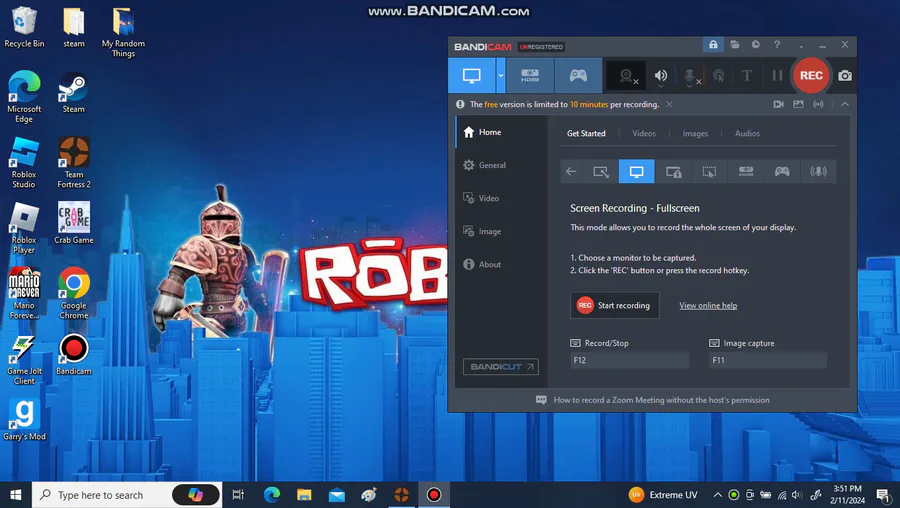Open Task View on taskbar
This screenshot has width=900, height=508.
[238, 495]
